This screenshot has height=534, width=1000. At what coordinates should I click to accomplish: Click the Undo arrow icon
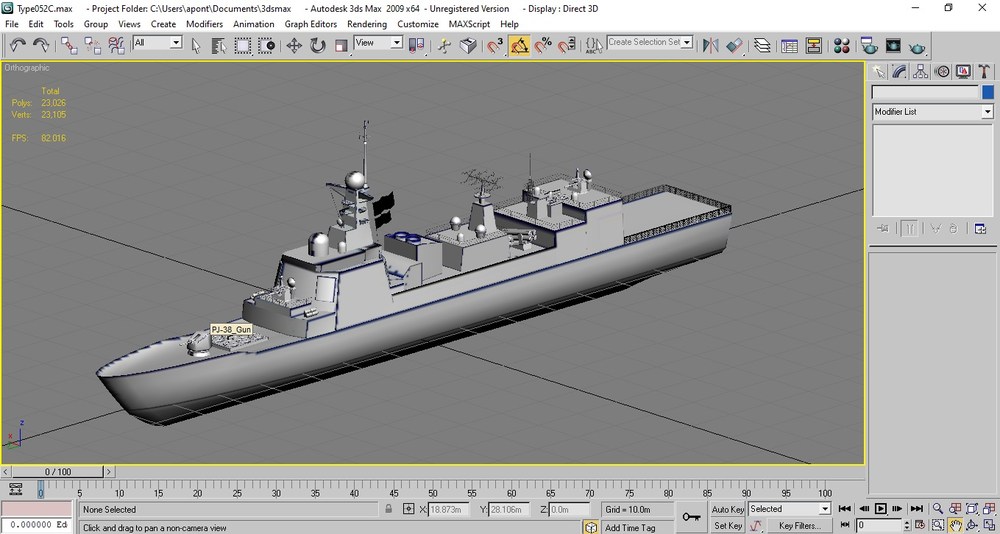17,45
